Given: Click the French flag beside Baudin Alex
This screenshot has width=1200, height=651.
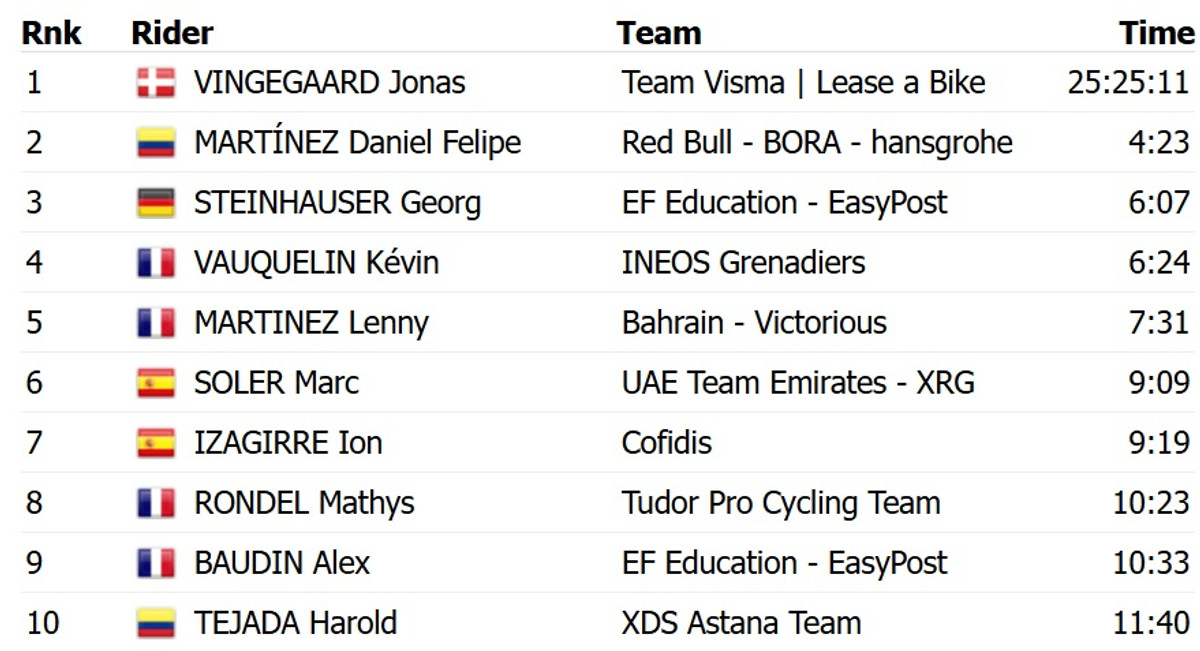Looking at the screenshot, I should (x=156, y=562).
